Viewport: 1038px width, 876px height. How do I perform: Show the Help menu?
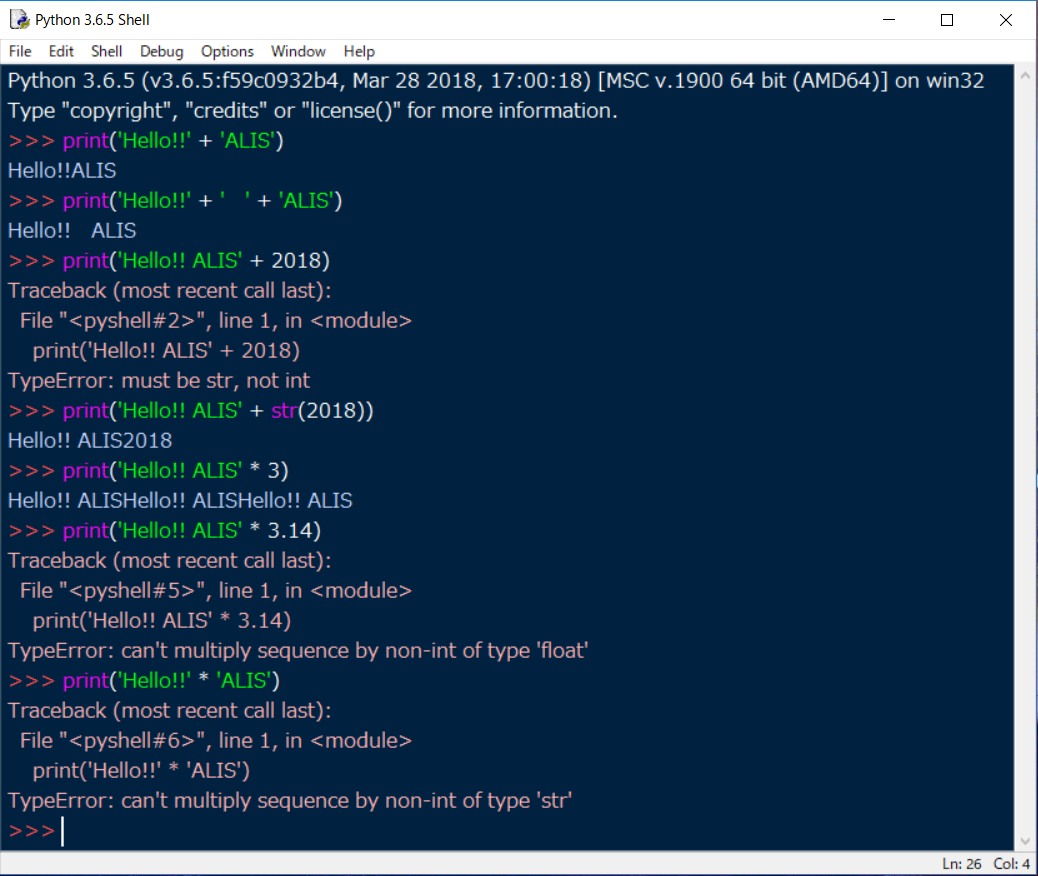point(359,51)
